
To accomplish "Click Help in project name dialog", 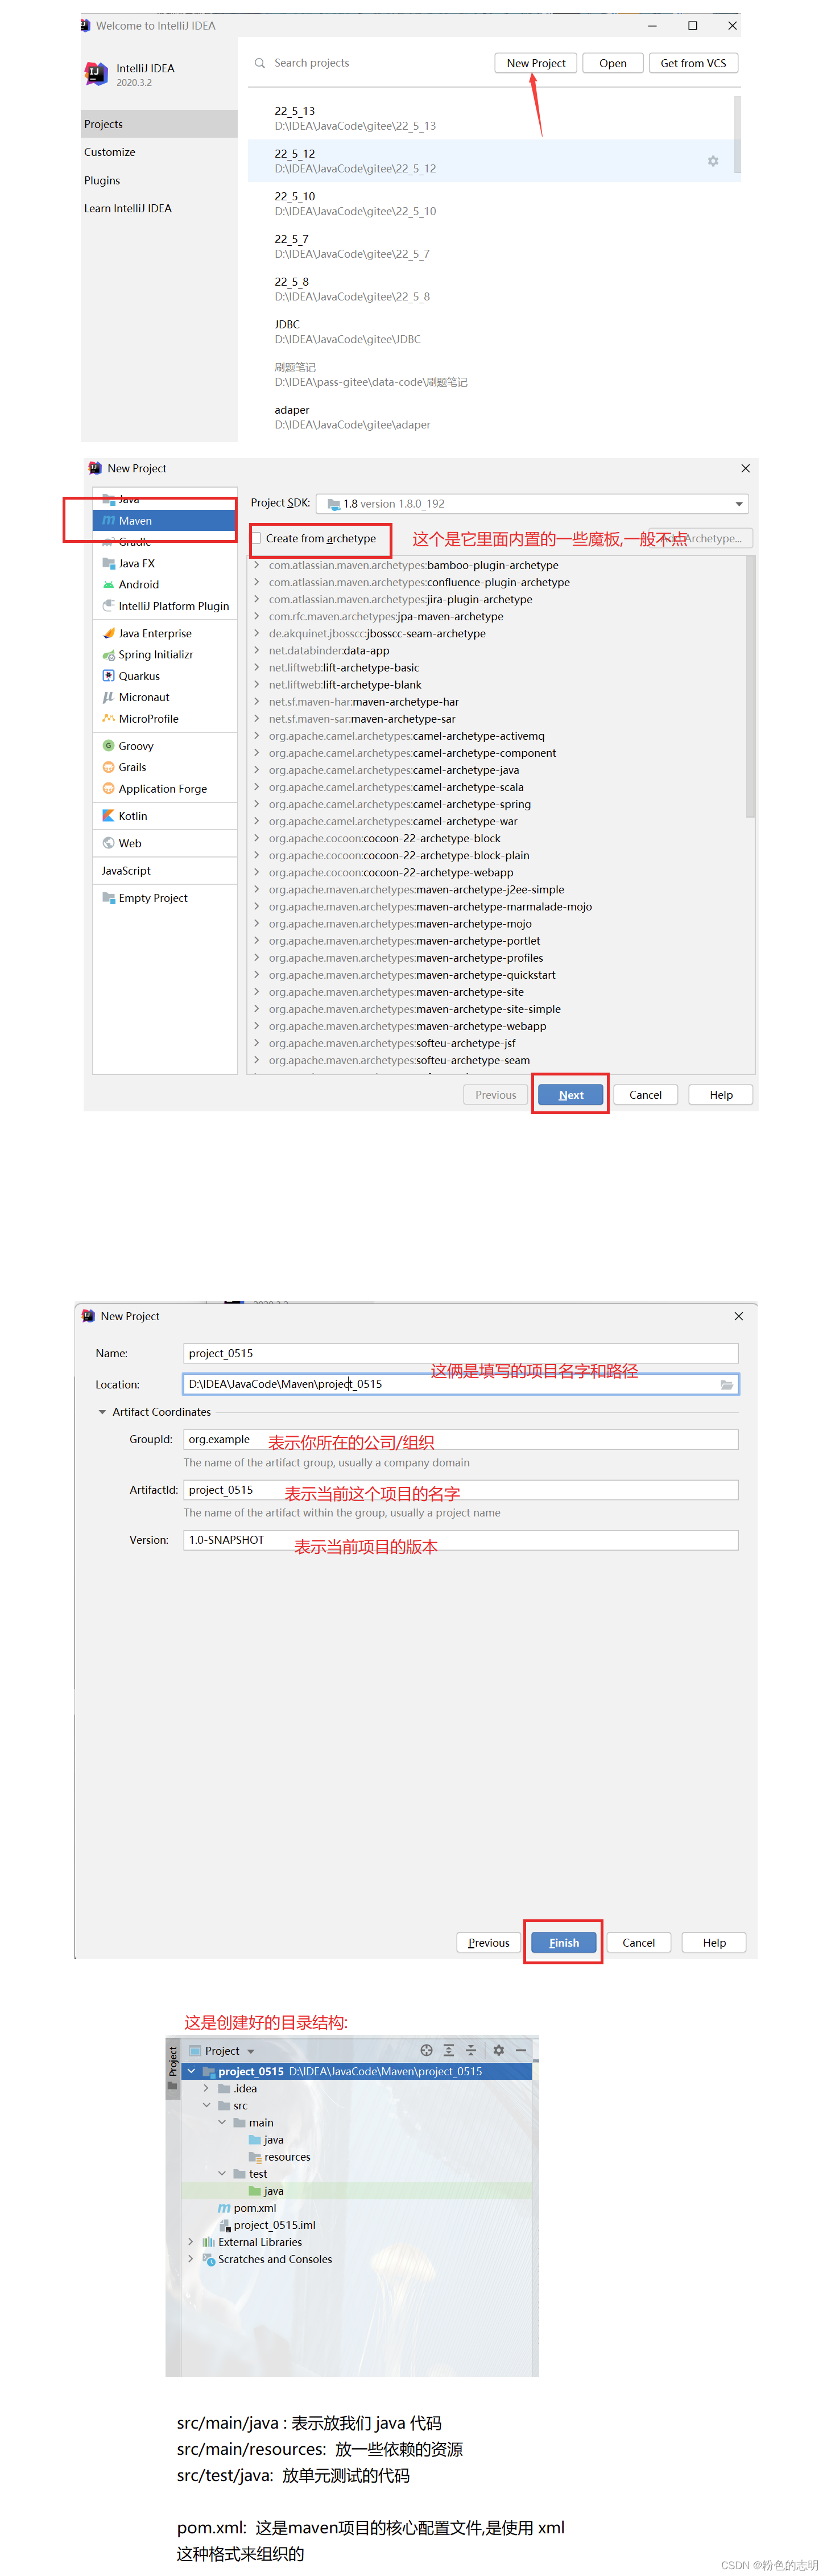I will point(714,1942).
